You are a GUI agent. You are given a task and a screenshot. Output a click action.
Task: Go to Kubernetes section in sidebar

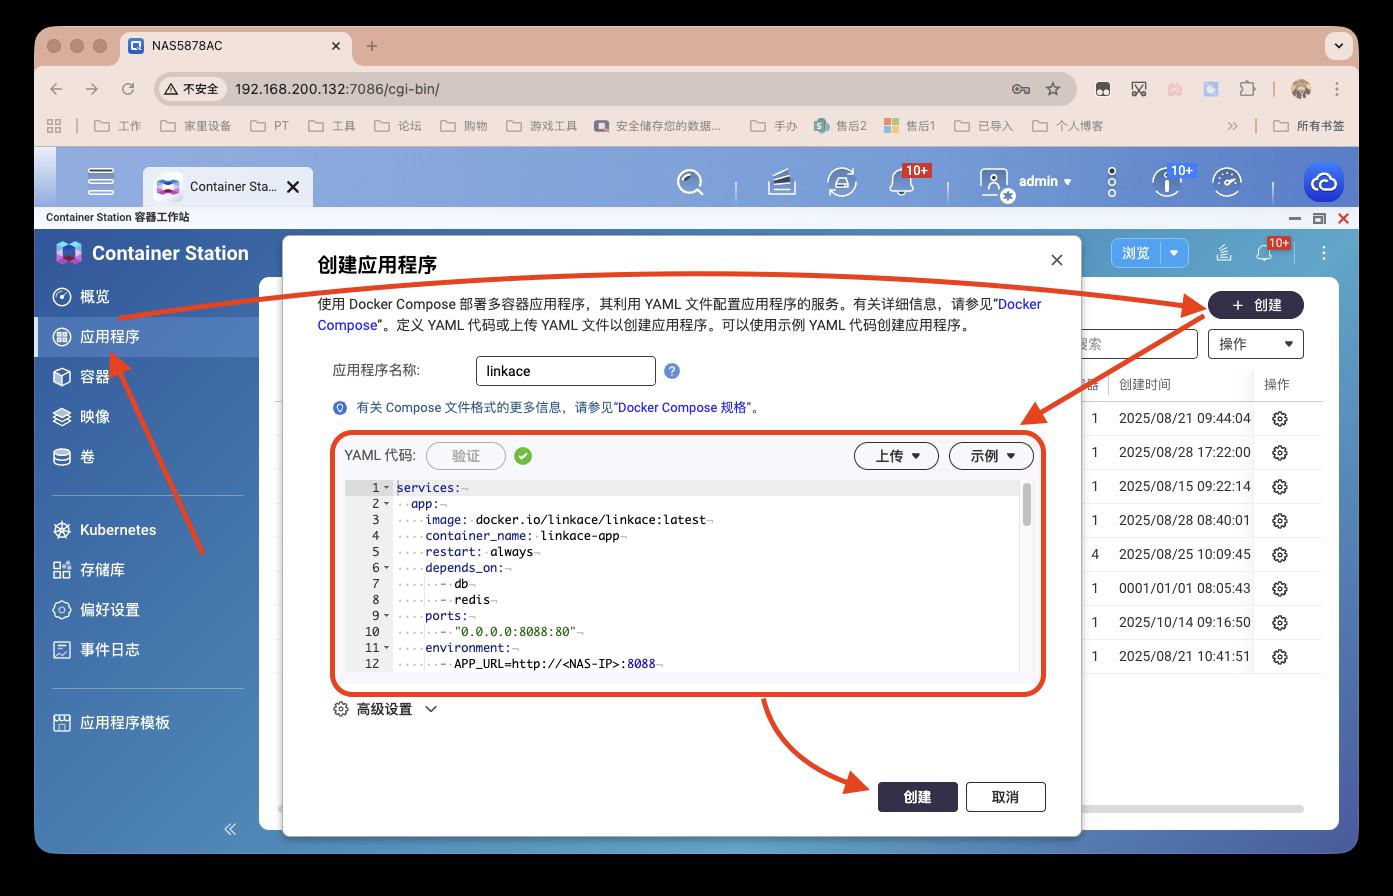click(x=118, y=530)
